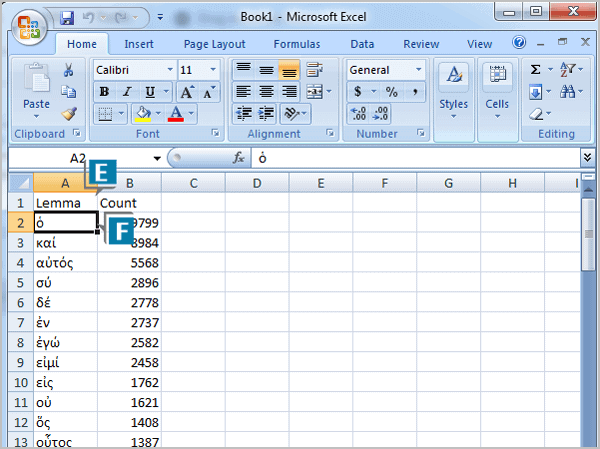Switch to the Page Layout tab
The image size is (600, 449).
[x=214, y=44]
